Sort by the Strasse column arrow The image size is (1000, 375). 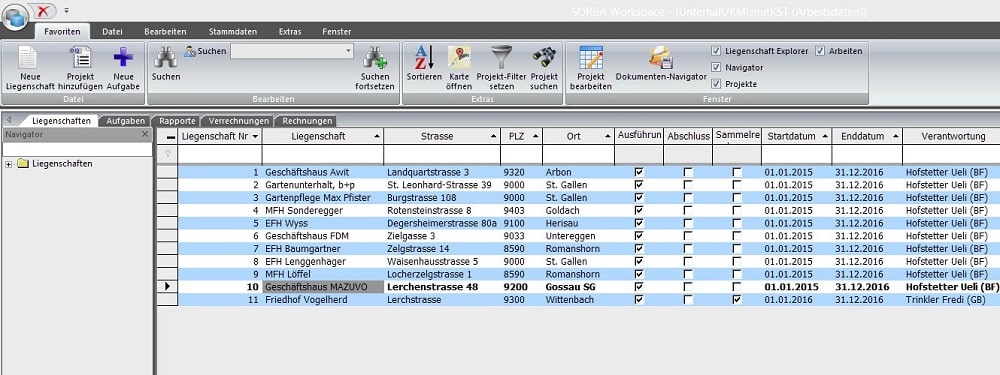point(495,136)
